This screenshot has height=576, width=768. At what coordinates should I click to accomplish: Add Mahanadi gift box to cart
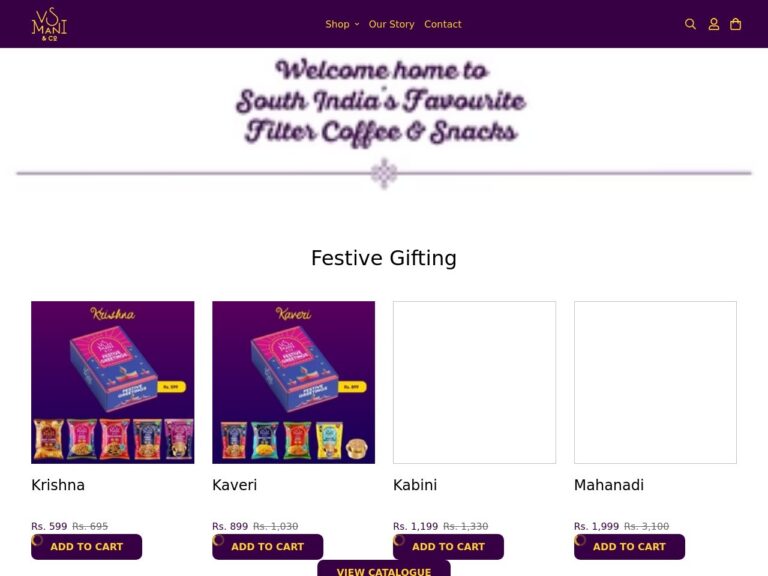point(629,547)
